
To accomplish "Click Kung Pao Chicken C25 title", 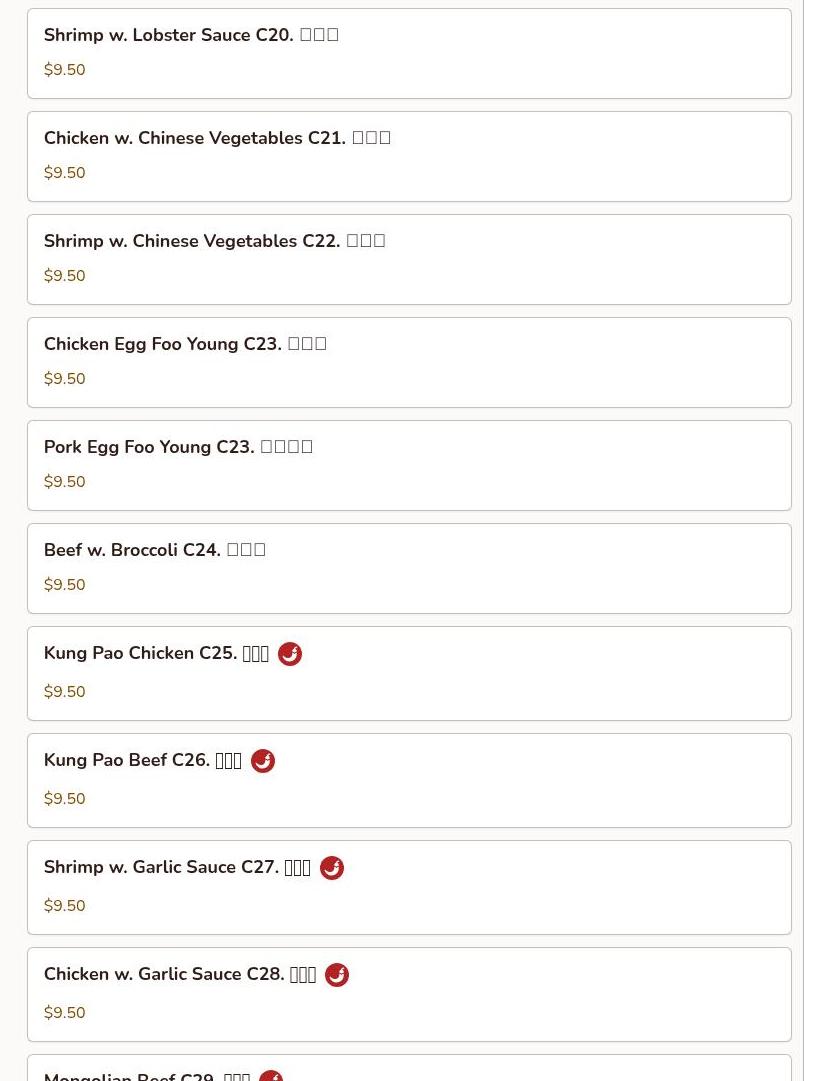I will coord(140,654).
